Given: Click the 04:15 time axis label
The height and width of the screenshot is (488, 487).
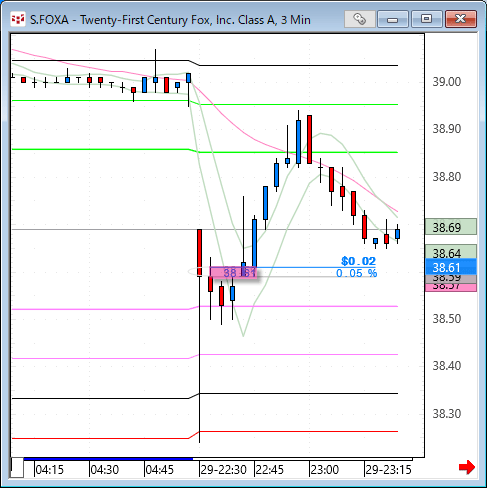Looking at the screenshot, I should (49, 470).
